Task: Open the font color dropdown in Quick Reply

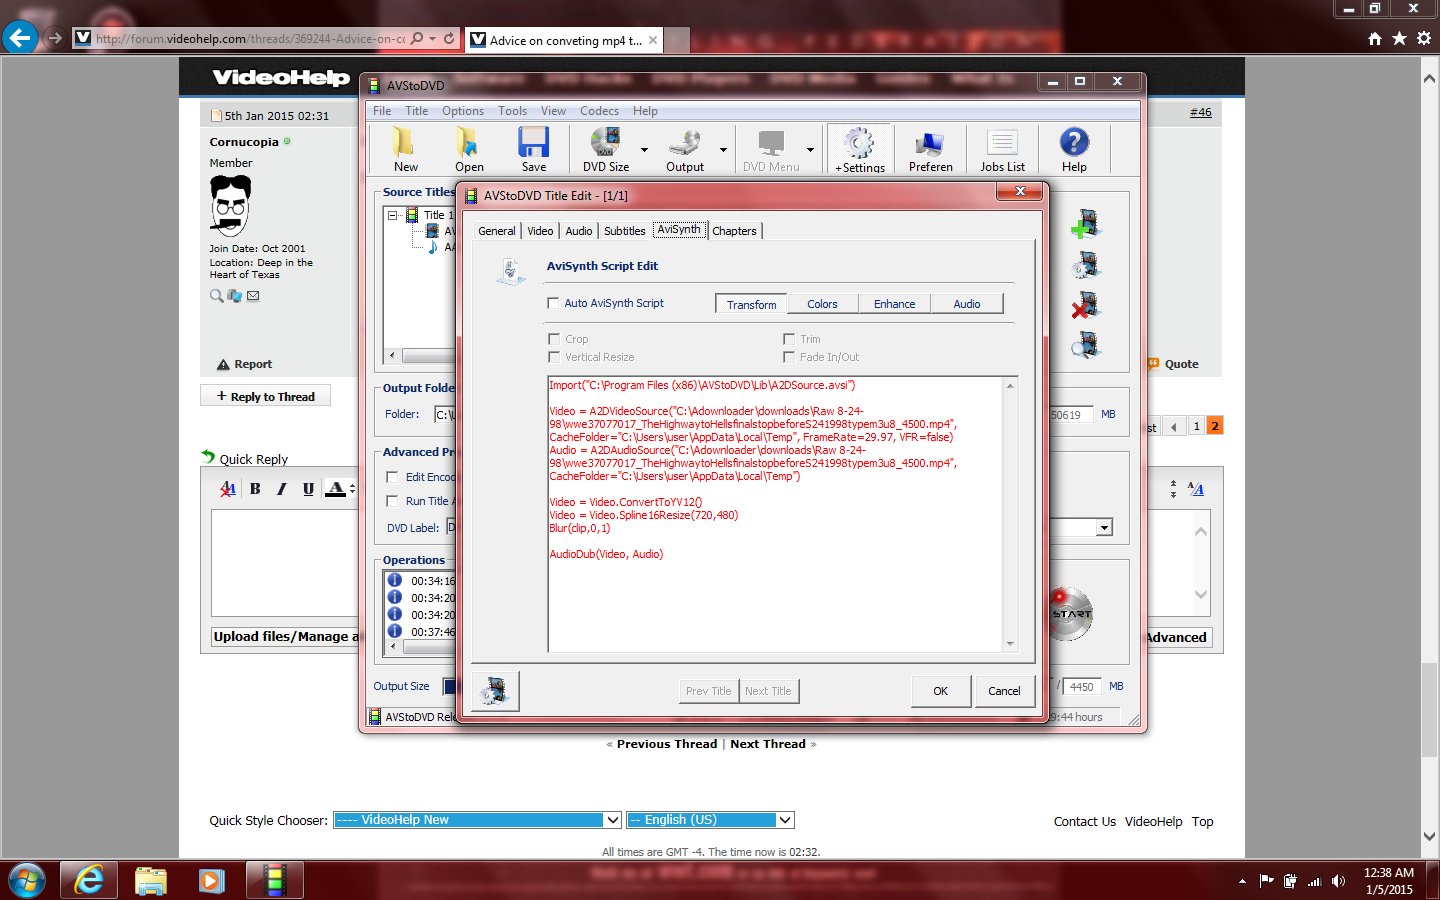Action: tap(352, 488)
